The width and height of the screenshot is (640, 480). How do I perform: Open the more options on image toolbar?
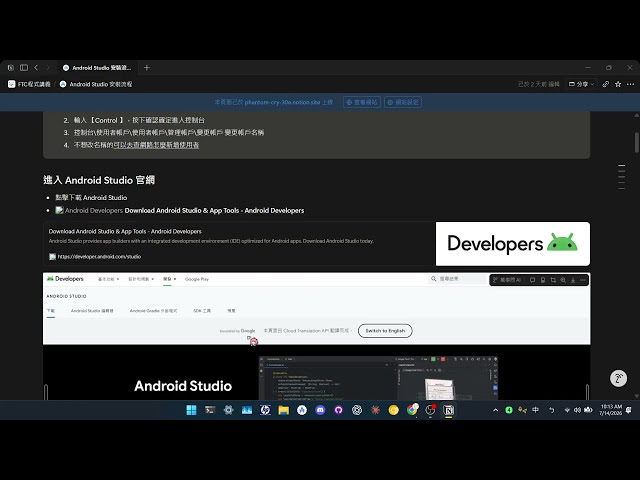click(x=583, y=280)
